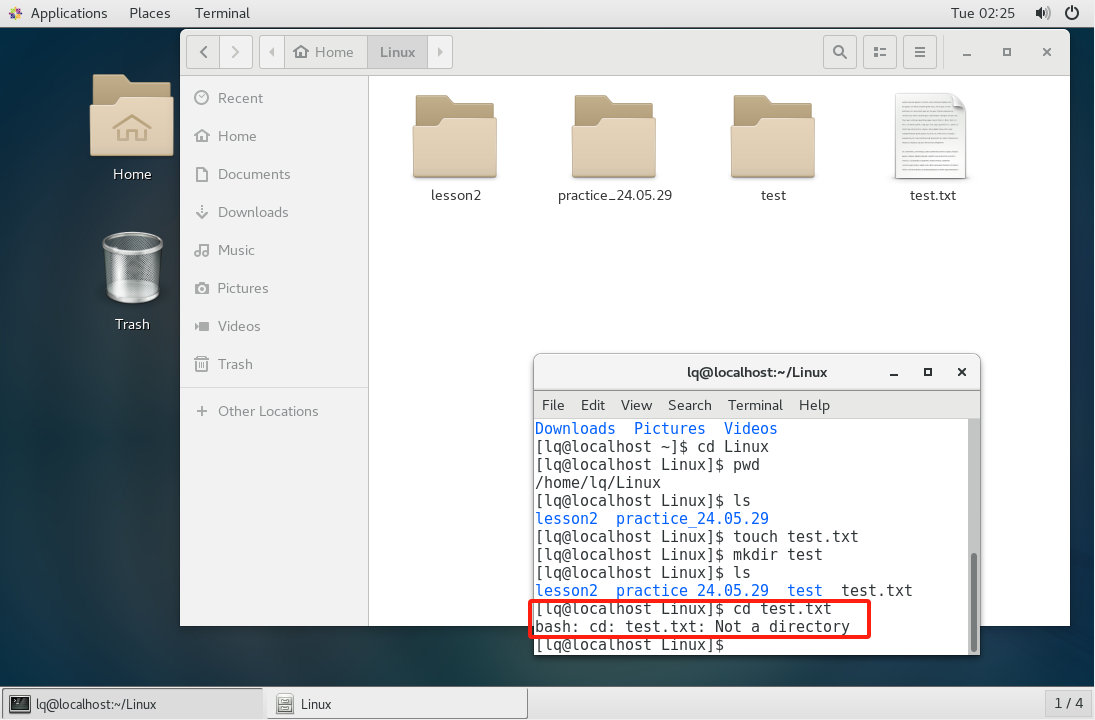Maximize the Files window
Screen dimensions: 1095x720
click(1007, 52)
